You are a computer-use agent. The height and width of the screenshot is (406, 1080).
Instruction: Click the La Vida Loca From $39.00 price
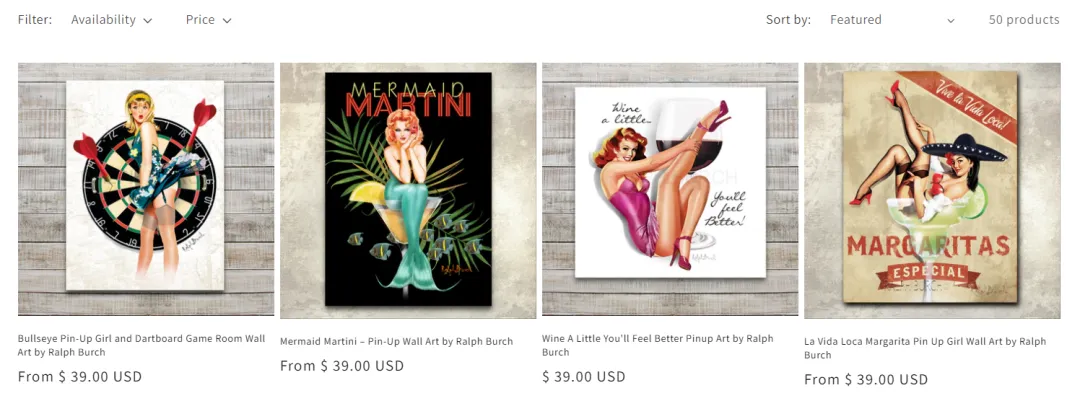pyautogui.click(x=866, y=379)
